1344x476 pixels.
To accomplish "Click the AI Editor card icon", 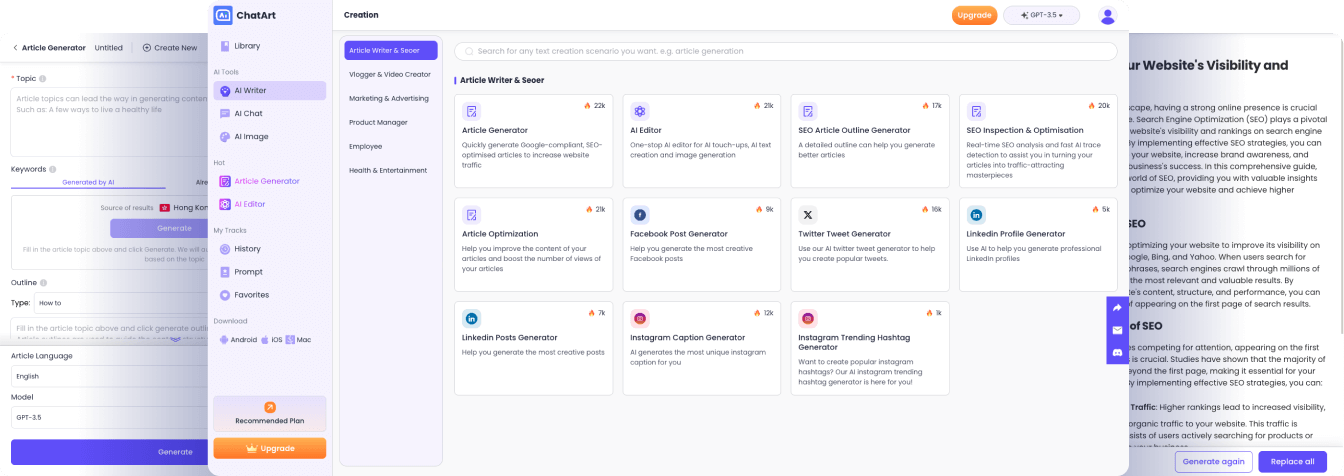I will (x=640, y=111).
